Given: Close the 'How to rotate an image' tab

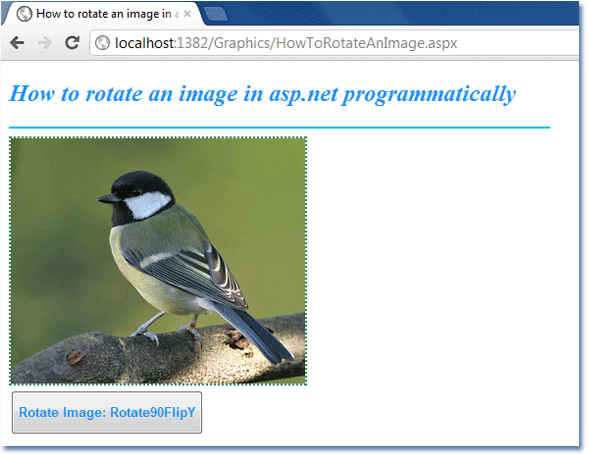Looking at the screenshot, I should (x=187, y=14).
